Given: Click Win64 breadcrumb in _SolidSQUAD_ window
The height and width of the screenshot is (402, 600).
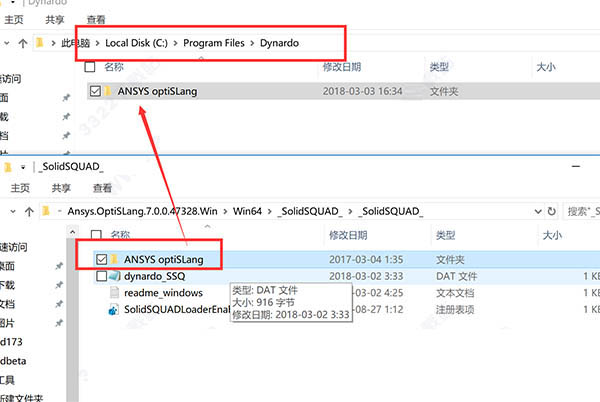Looking at the screenshot, I should (x=247, y=211).
